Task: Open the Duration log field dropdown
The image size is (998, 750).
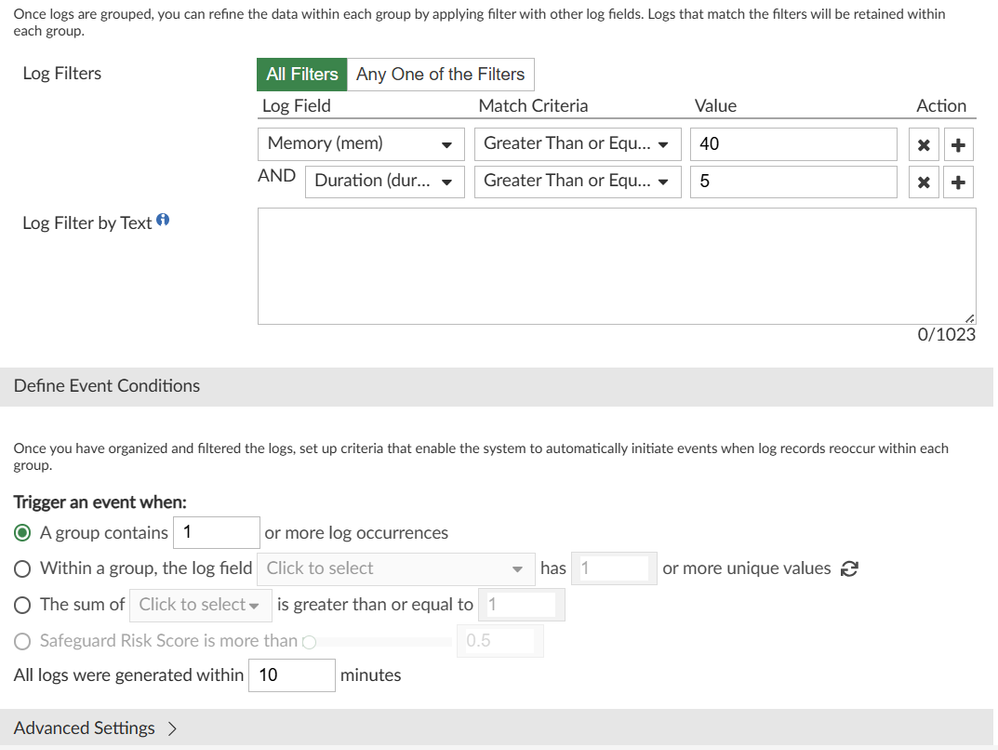Action: 384,181
